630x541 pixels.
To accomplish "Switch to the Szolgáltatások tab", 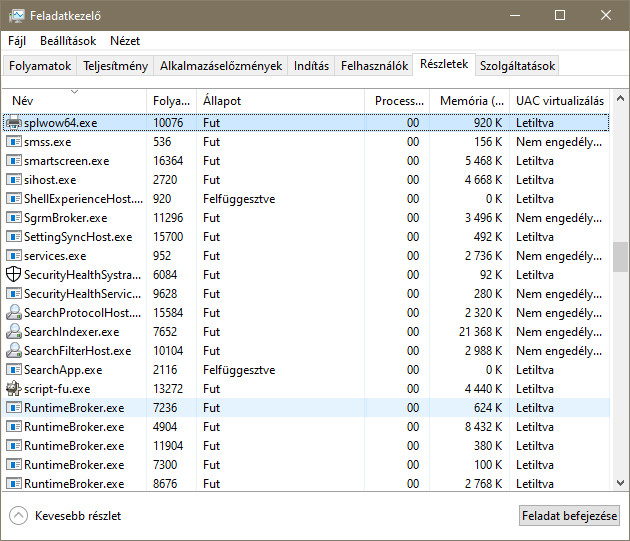I will click(518, 66).
